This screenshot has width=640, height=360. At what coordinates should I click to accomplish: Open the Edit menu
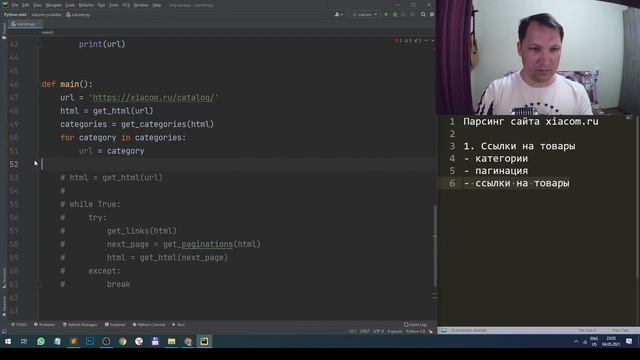pyautogui.click(x=26, y=5)
